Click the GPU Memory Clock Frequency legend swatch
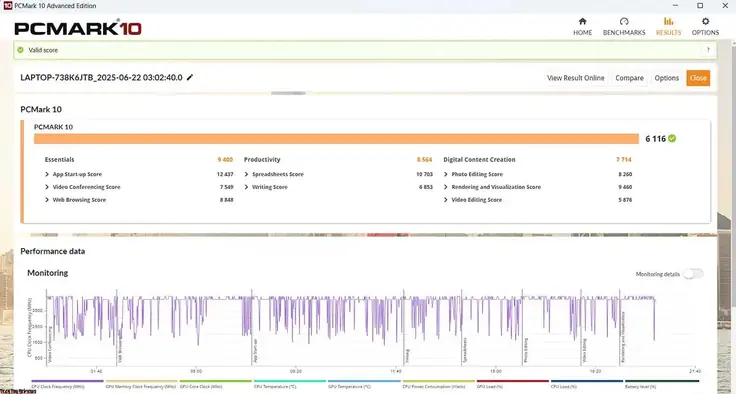Screen dimensions: 736x394 tap(141, 381)
